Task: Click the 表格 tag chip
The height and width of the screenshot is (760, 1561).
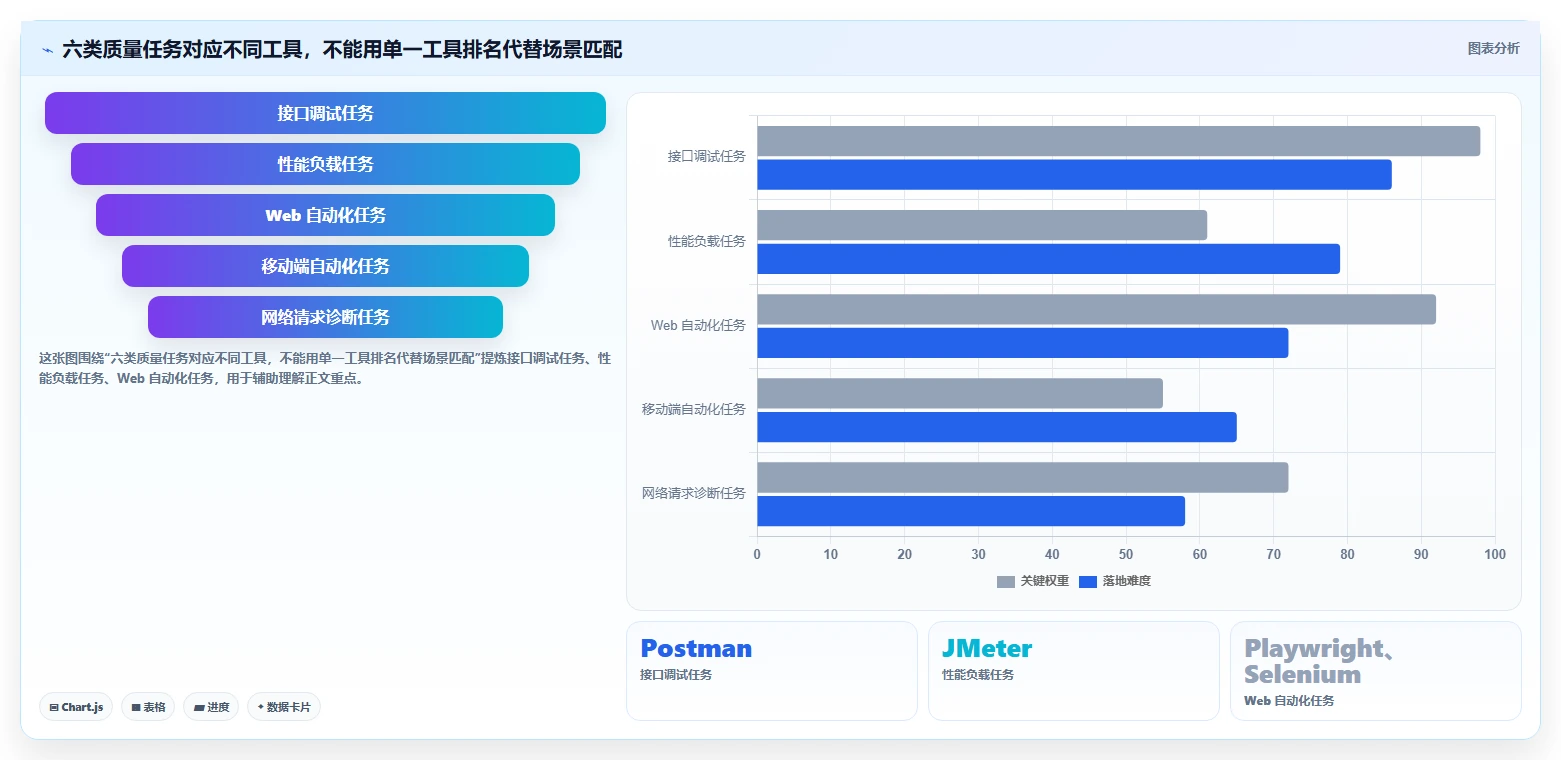Action: [x=148, y=707]
